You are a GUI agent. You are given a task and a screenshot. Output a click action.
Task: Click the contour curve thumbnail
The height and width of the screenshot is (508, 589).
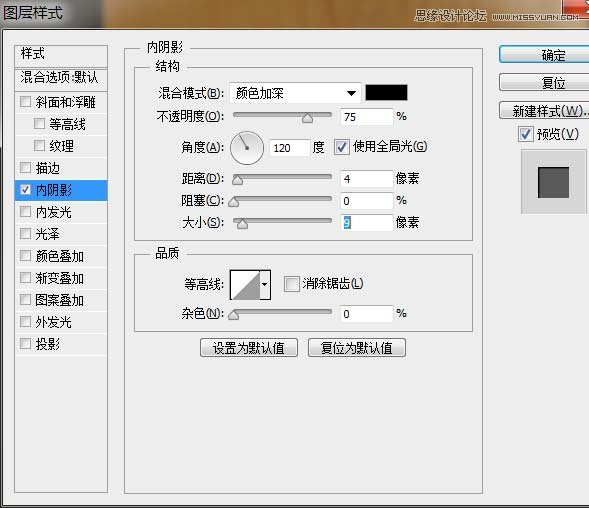click(245, 285)
